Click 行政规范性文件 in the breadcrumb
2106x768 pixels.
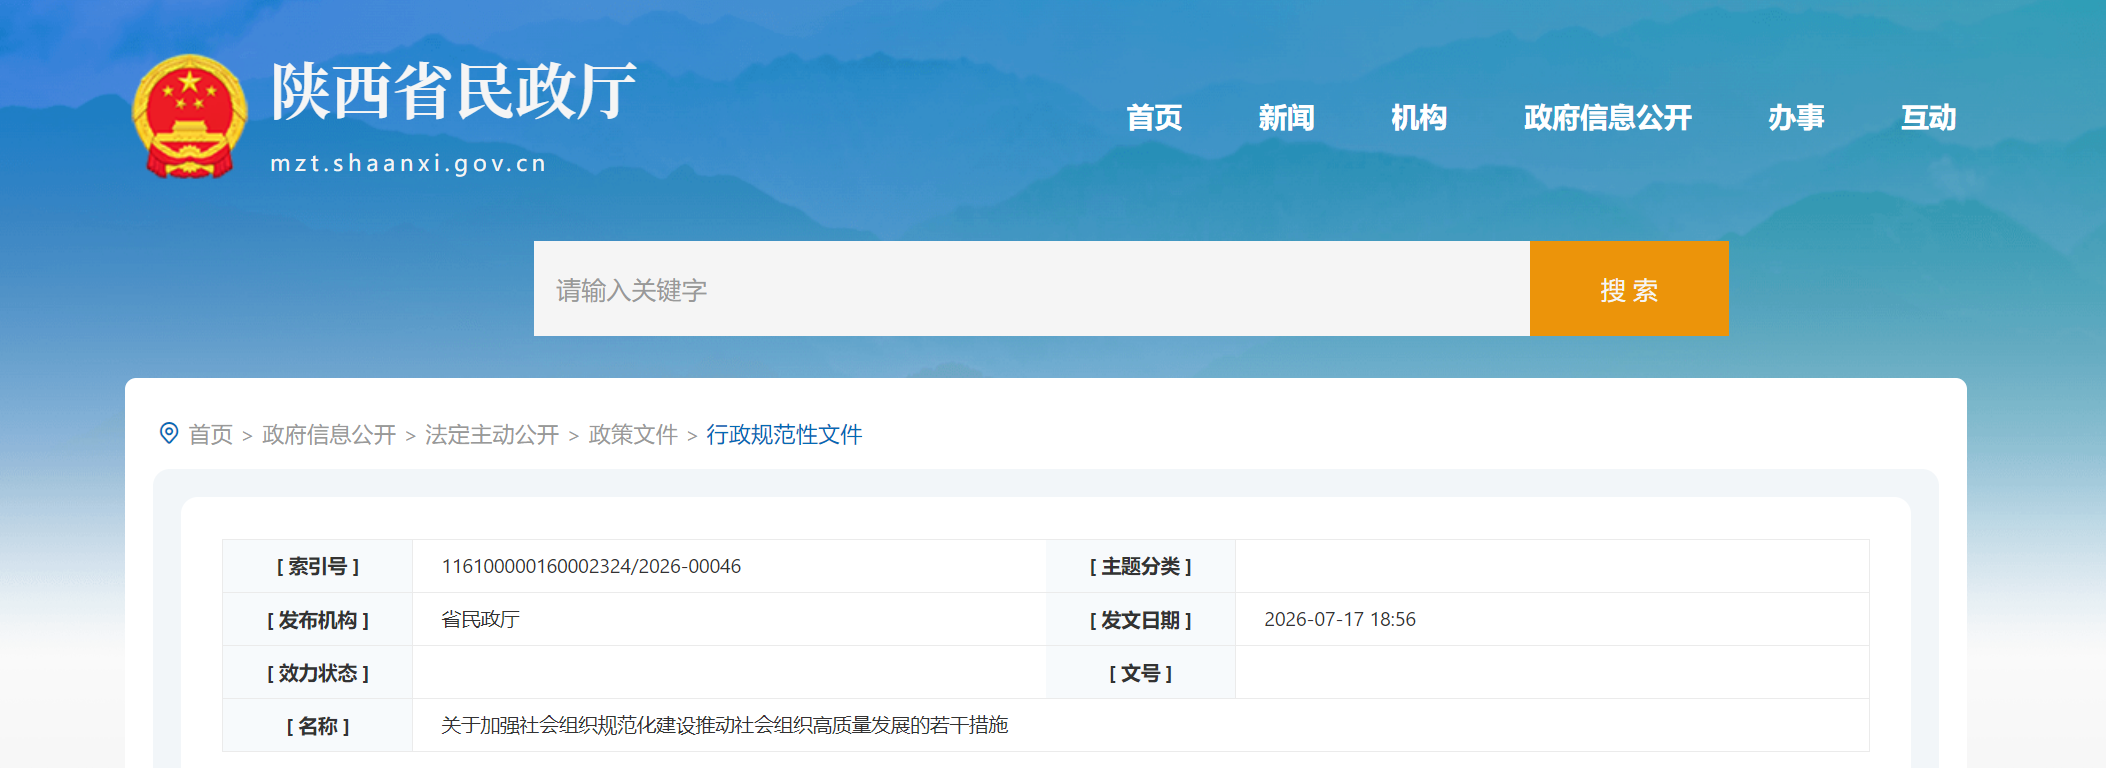(x=784, y=435)
